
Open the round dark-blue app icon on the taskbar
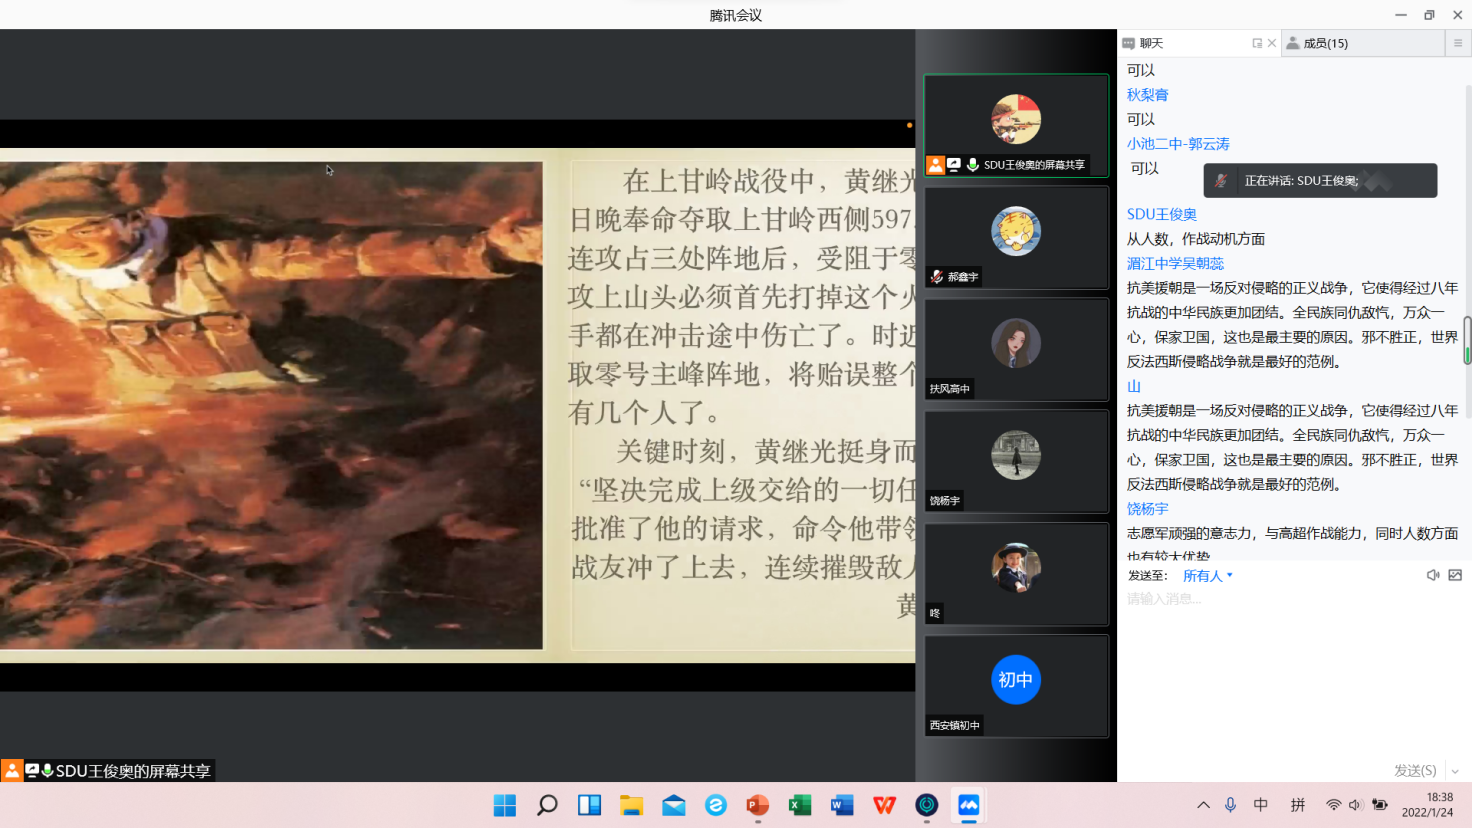[927, 805]
